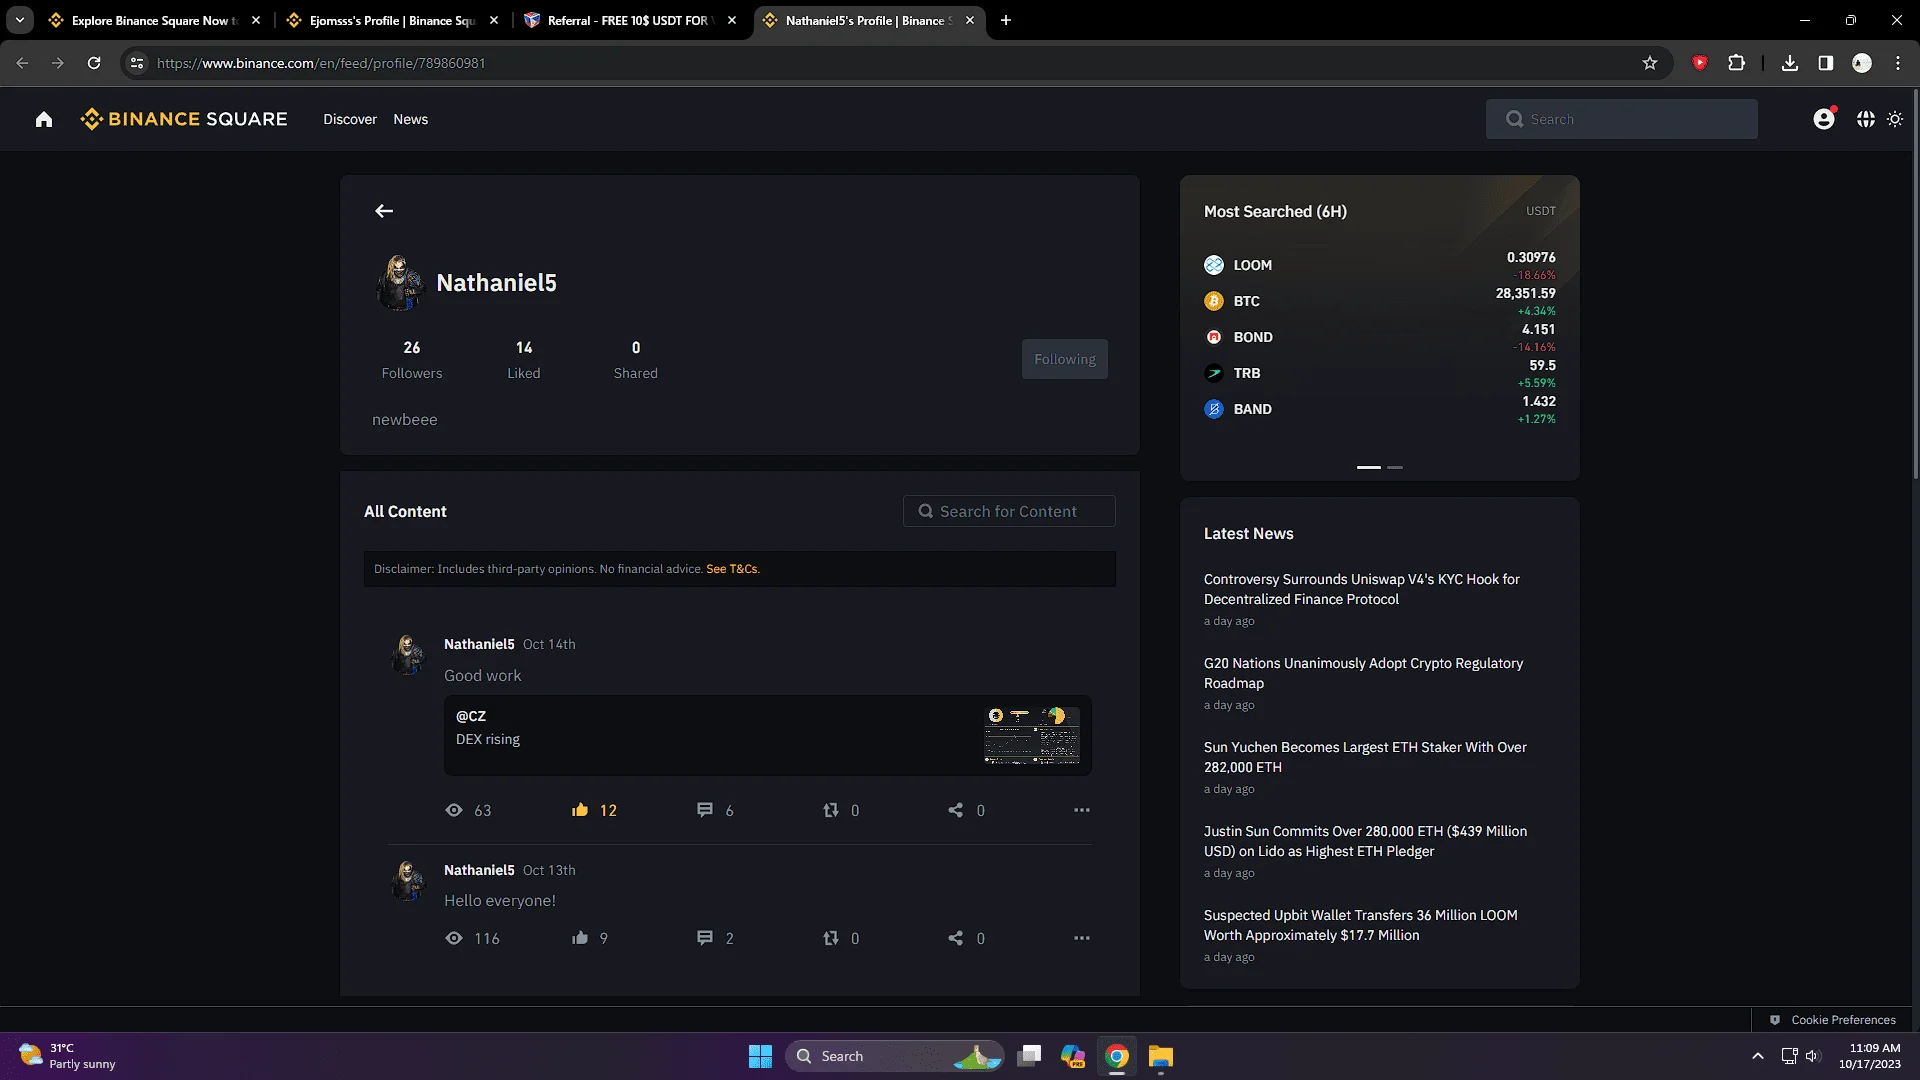This screenshot has width=1920, height=1080.
Task: View site information icon in address bar
Action: pyautogui.click(x=137, y=63)
